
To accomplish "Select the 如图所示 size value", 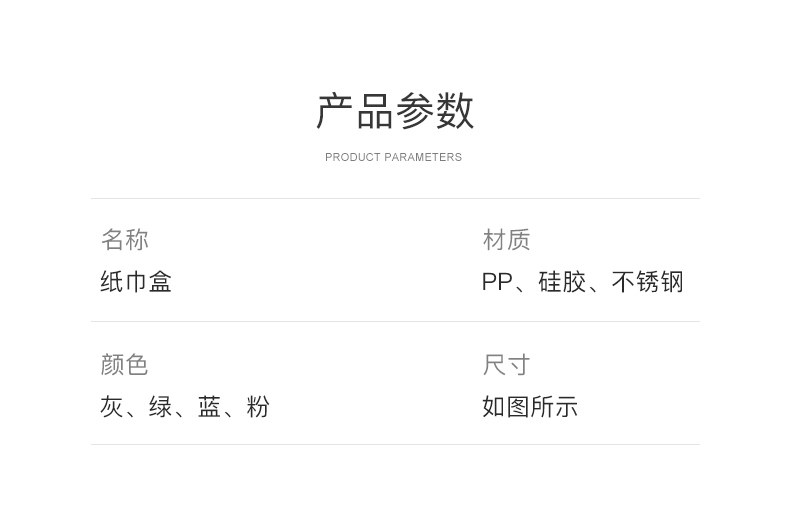I will pyautogui.click(x=530, y=407).
